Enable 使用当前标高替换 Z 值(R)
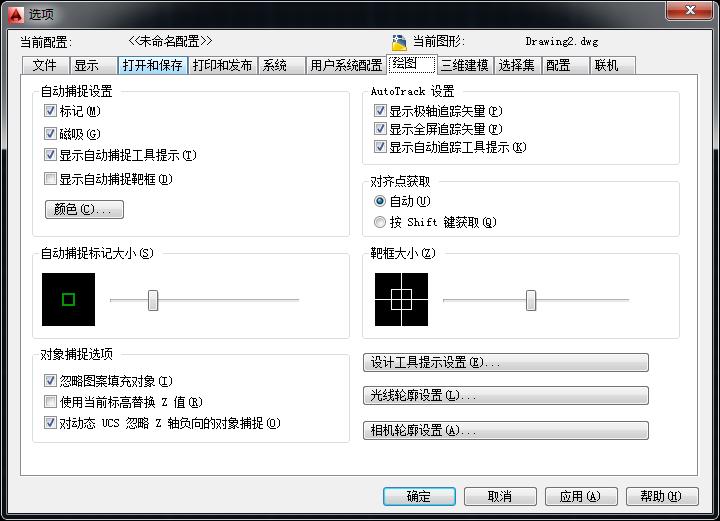 (50, 402)
